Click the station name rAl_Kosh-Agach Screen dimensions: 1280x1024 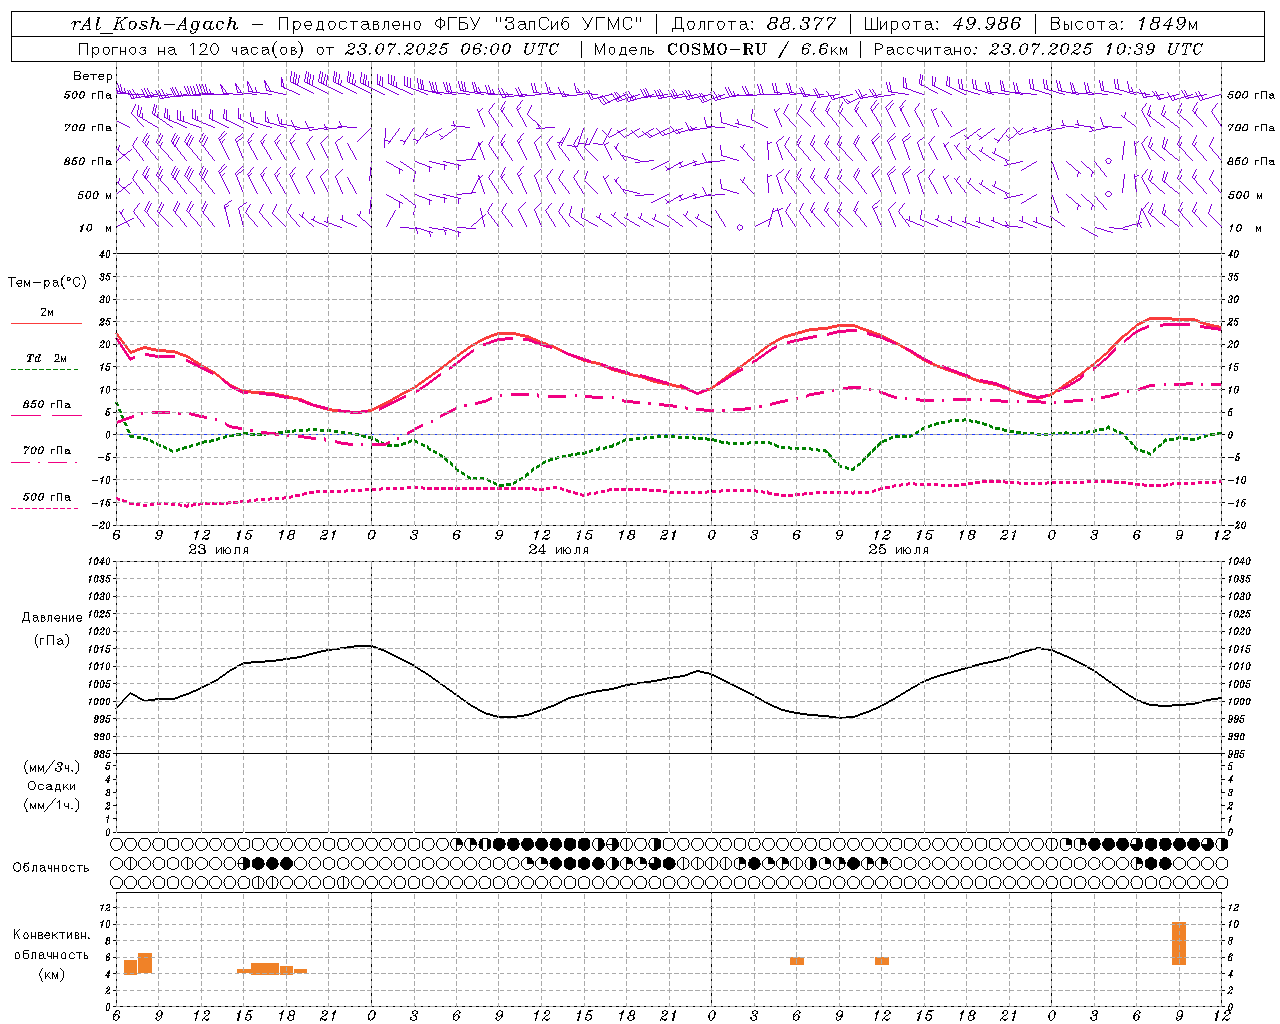[x=156, y=24]
